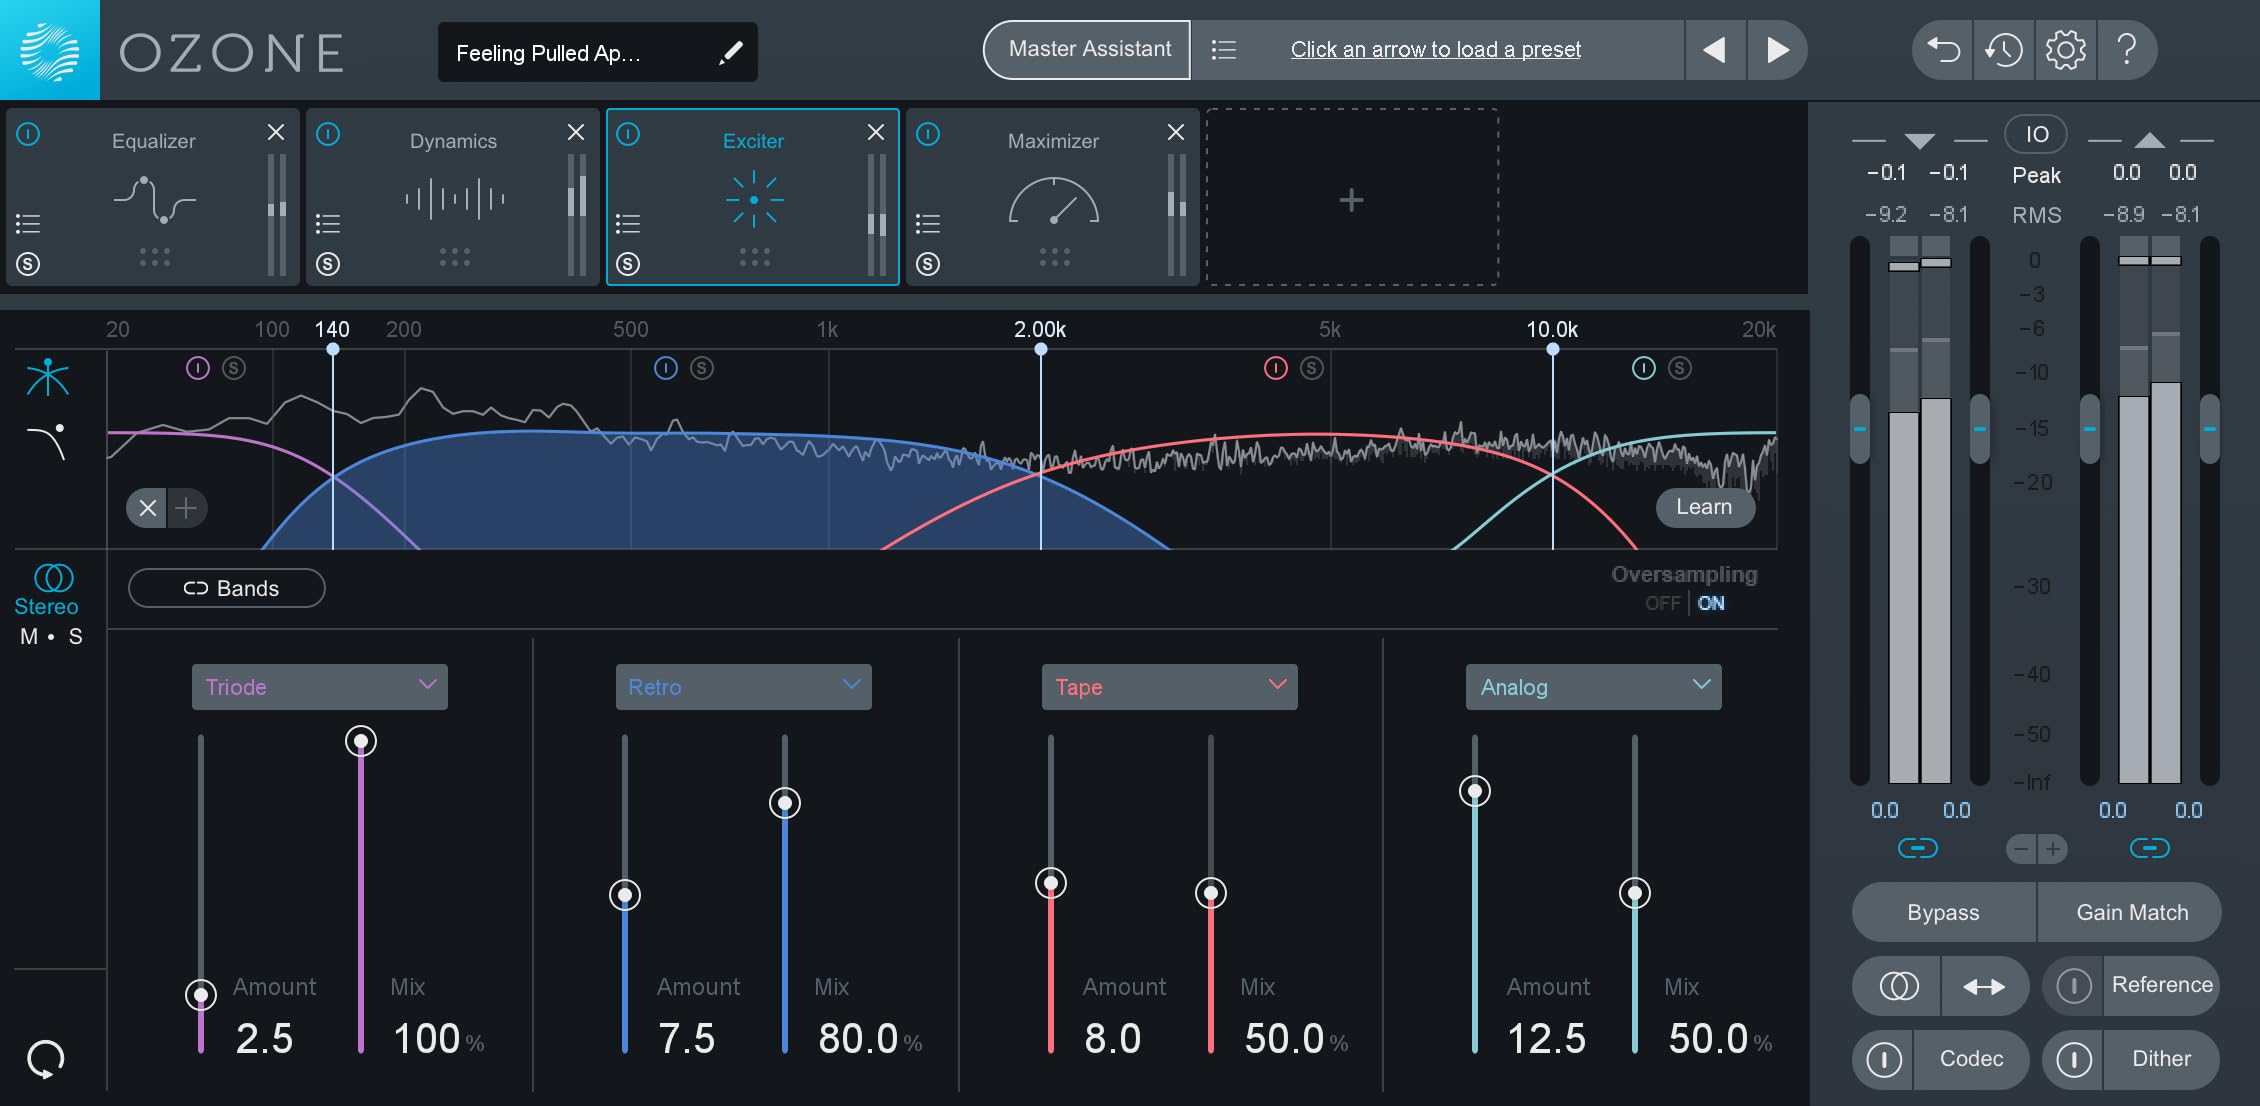Turn oversampling OFF

click(x=1662, y=603)
